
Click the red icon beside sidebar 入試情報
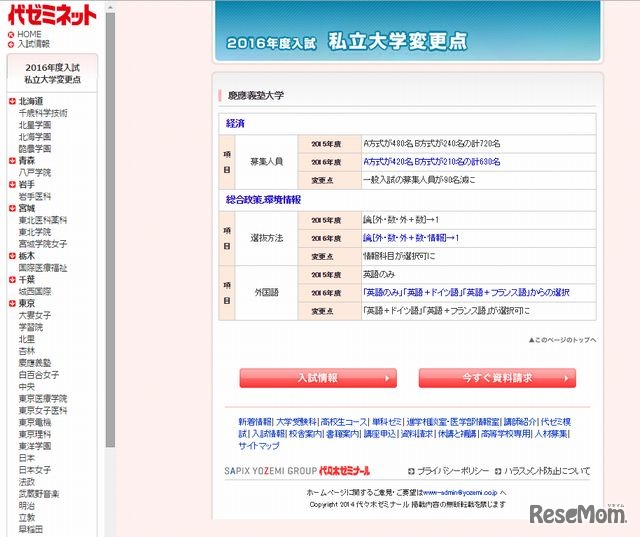click(x=11, y=44)
